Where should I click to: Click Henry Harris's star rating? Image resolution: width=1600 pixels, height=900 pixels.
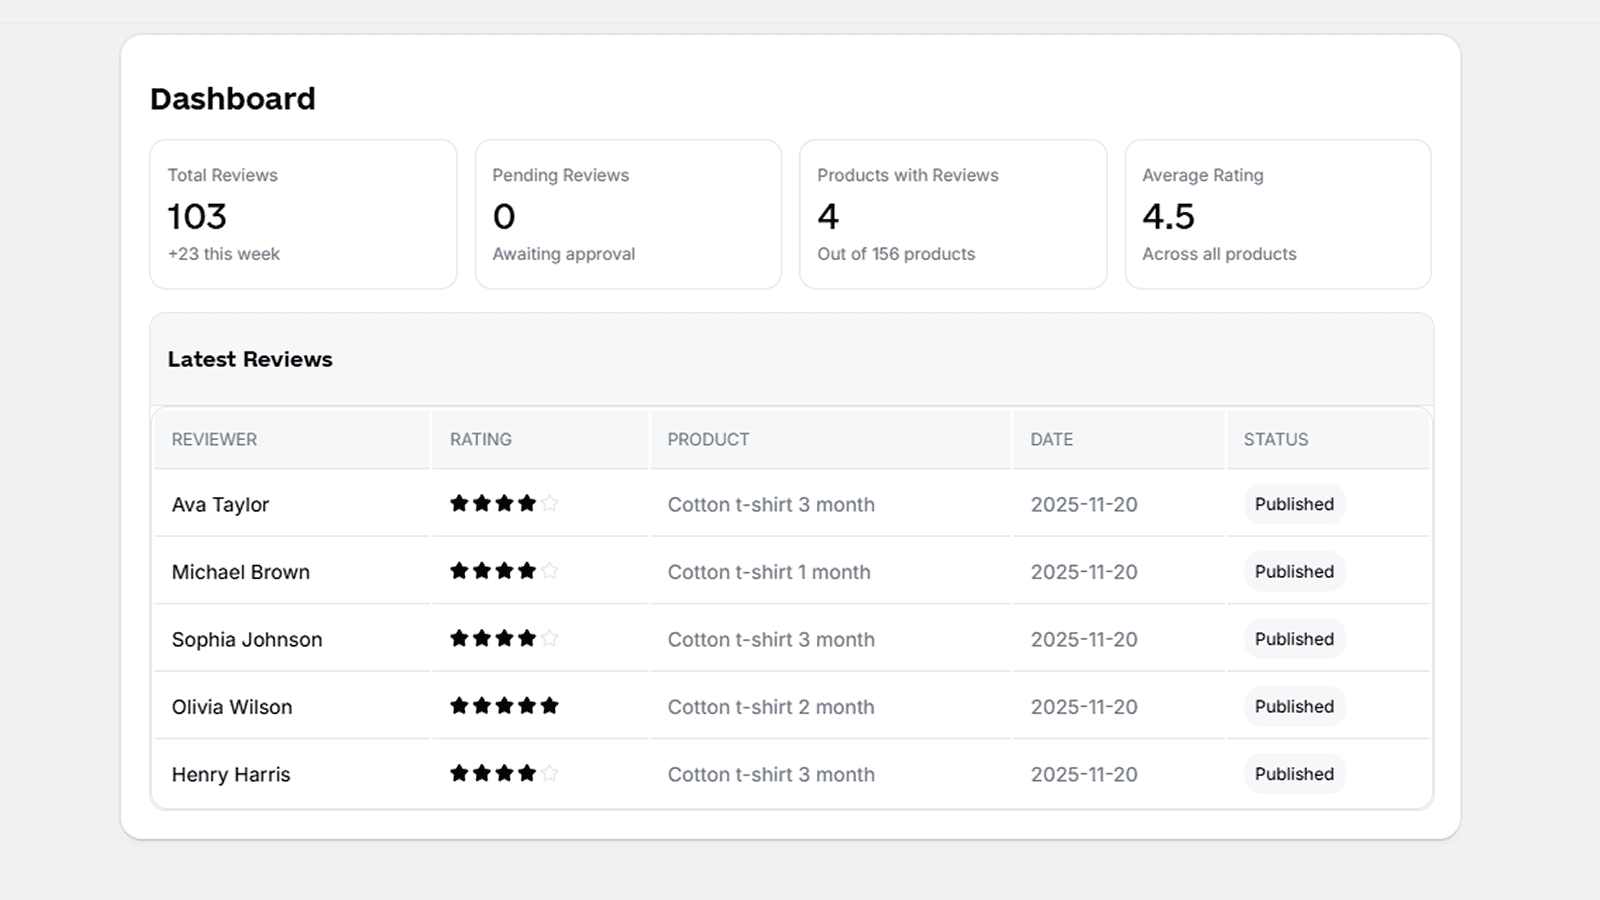[504, 773]
